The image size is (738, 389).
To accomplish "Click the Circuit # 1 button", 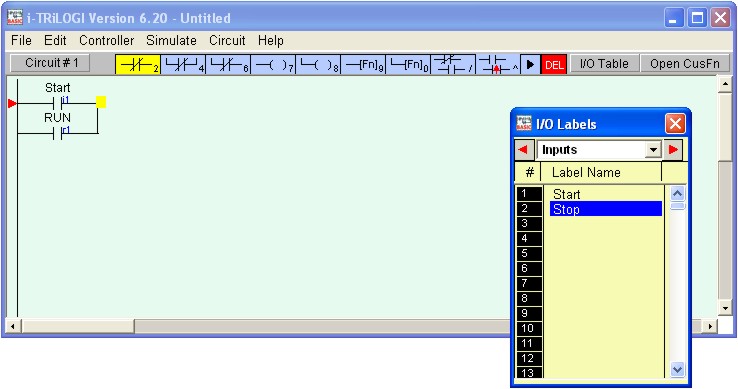I will [50, 63].
